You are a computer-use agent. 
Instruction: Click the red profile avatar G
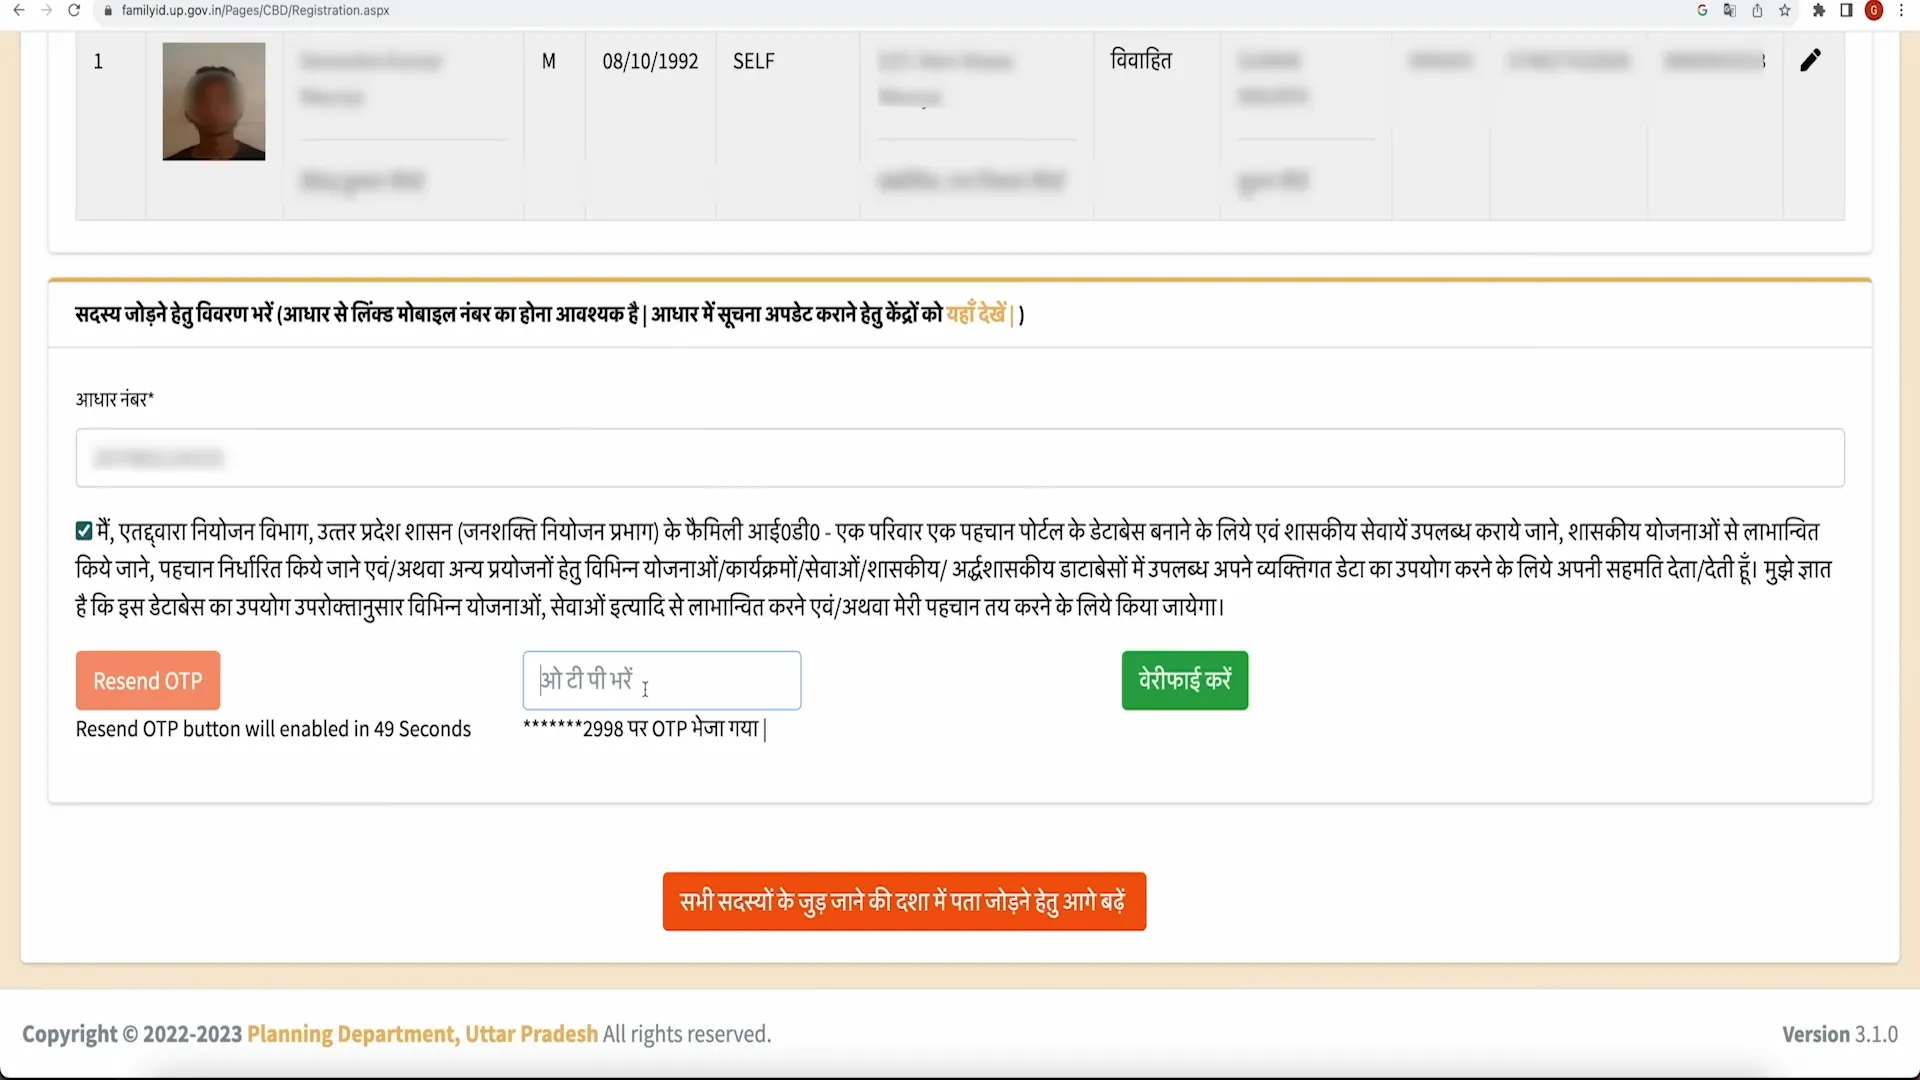[x=1873, y=11]
